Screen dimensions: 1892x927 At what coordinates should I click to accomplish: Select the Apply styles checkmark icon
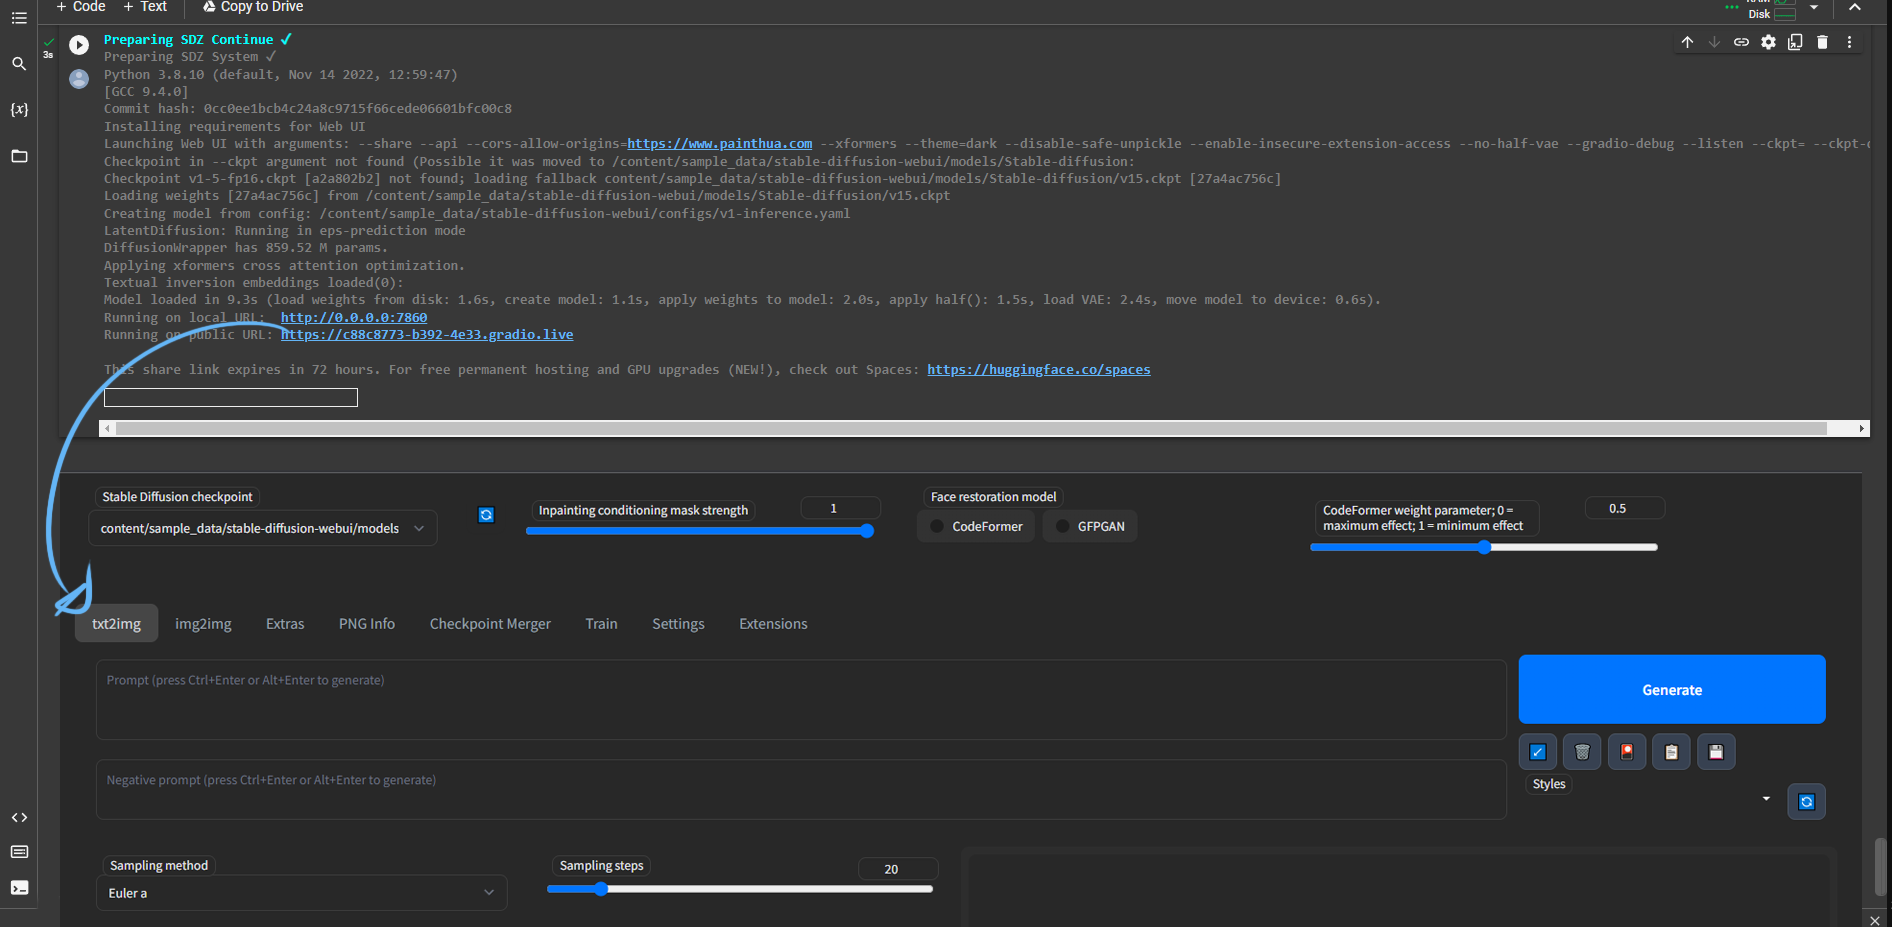(1537, 751)
